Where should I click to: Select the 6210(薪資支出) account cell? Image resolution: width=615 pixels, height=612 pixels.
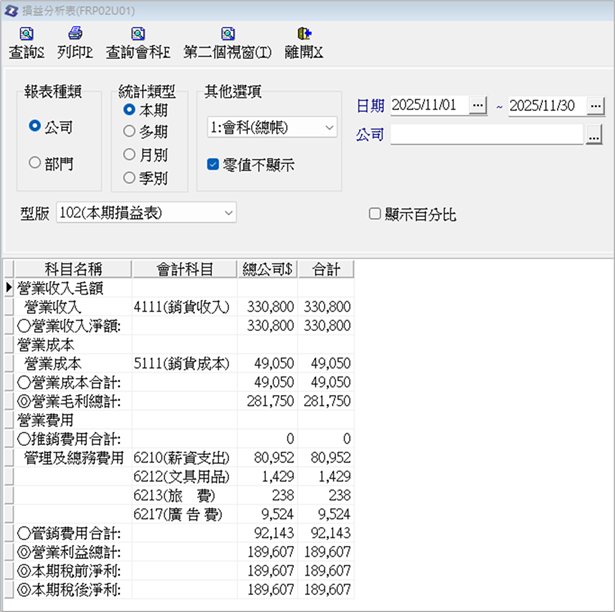(x=185, y=458)
